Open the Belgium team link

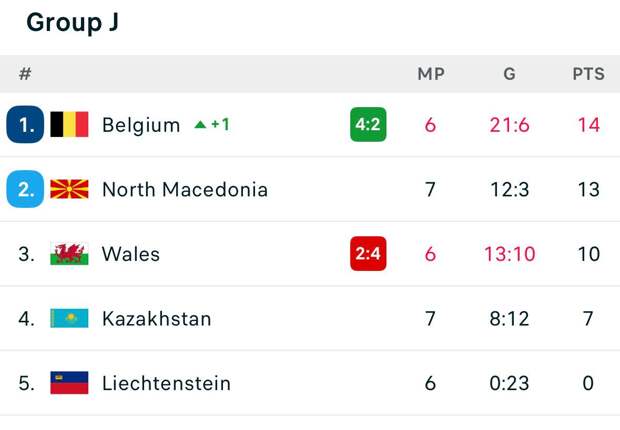pos(141,125)
